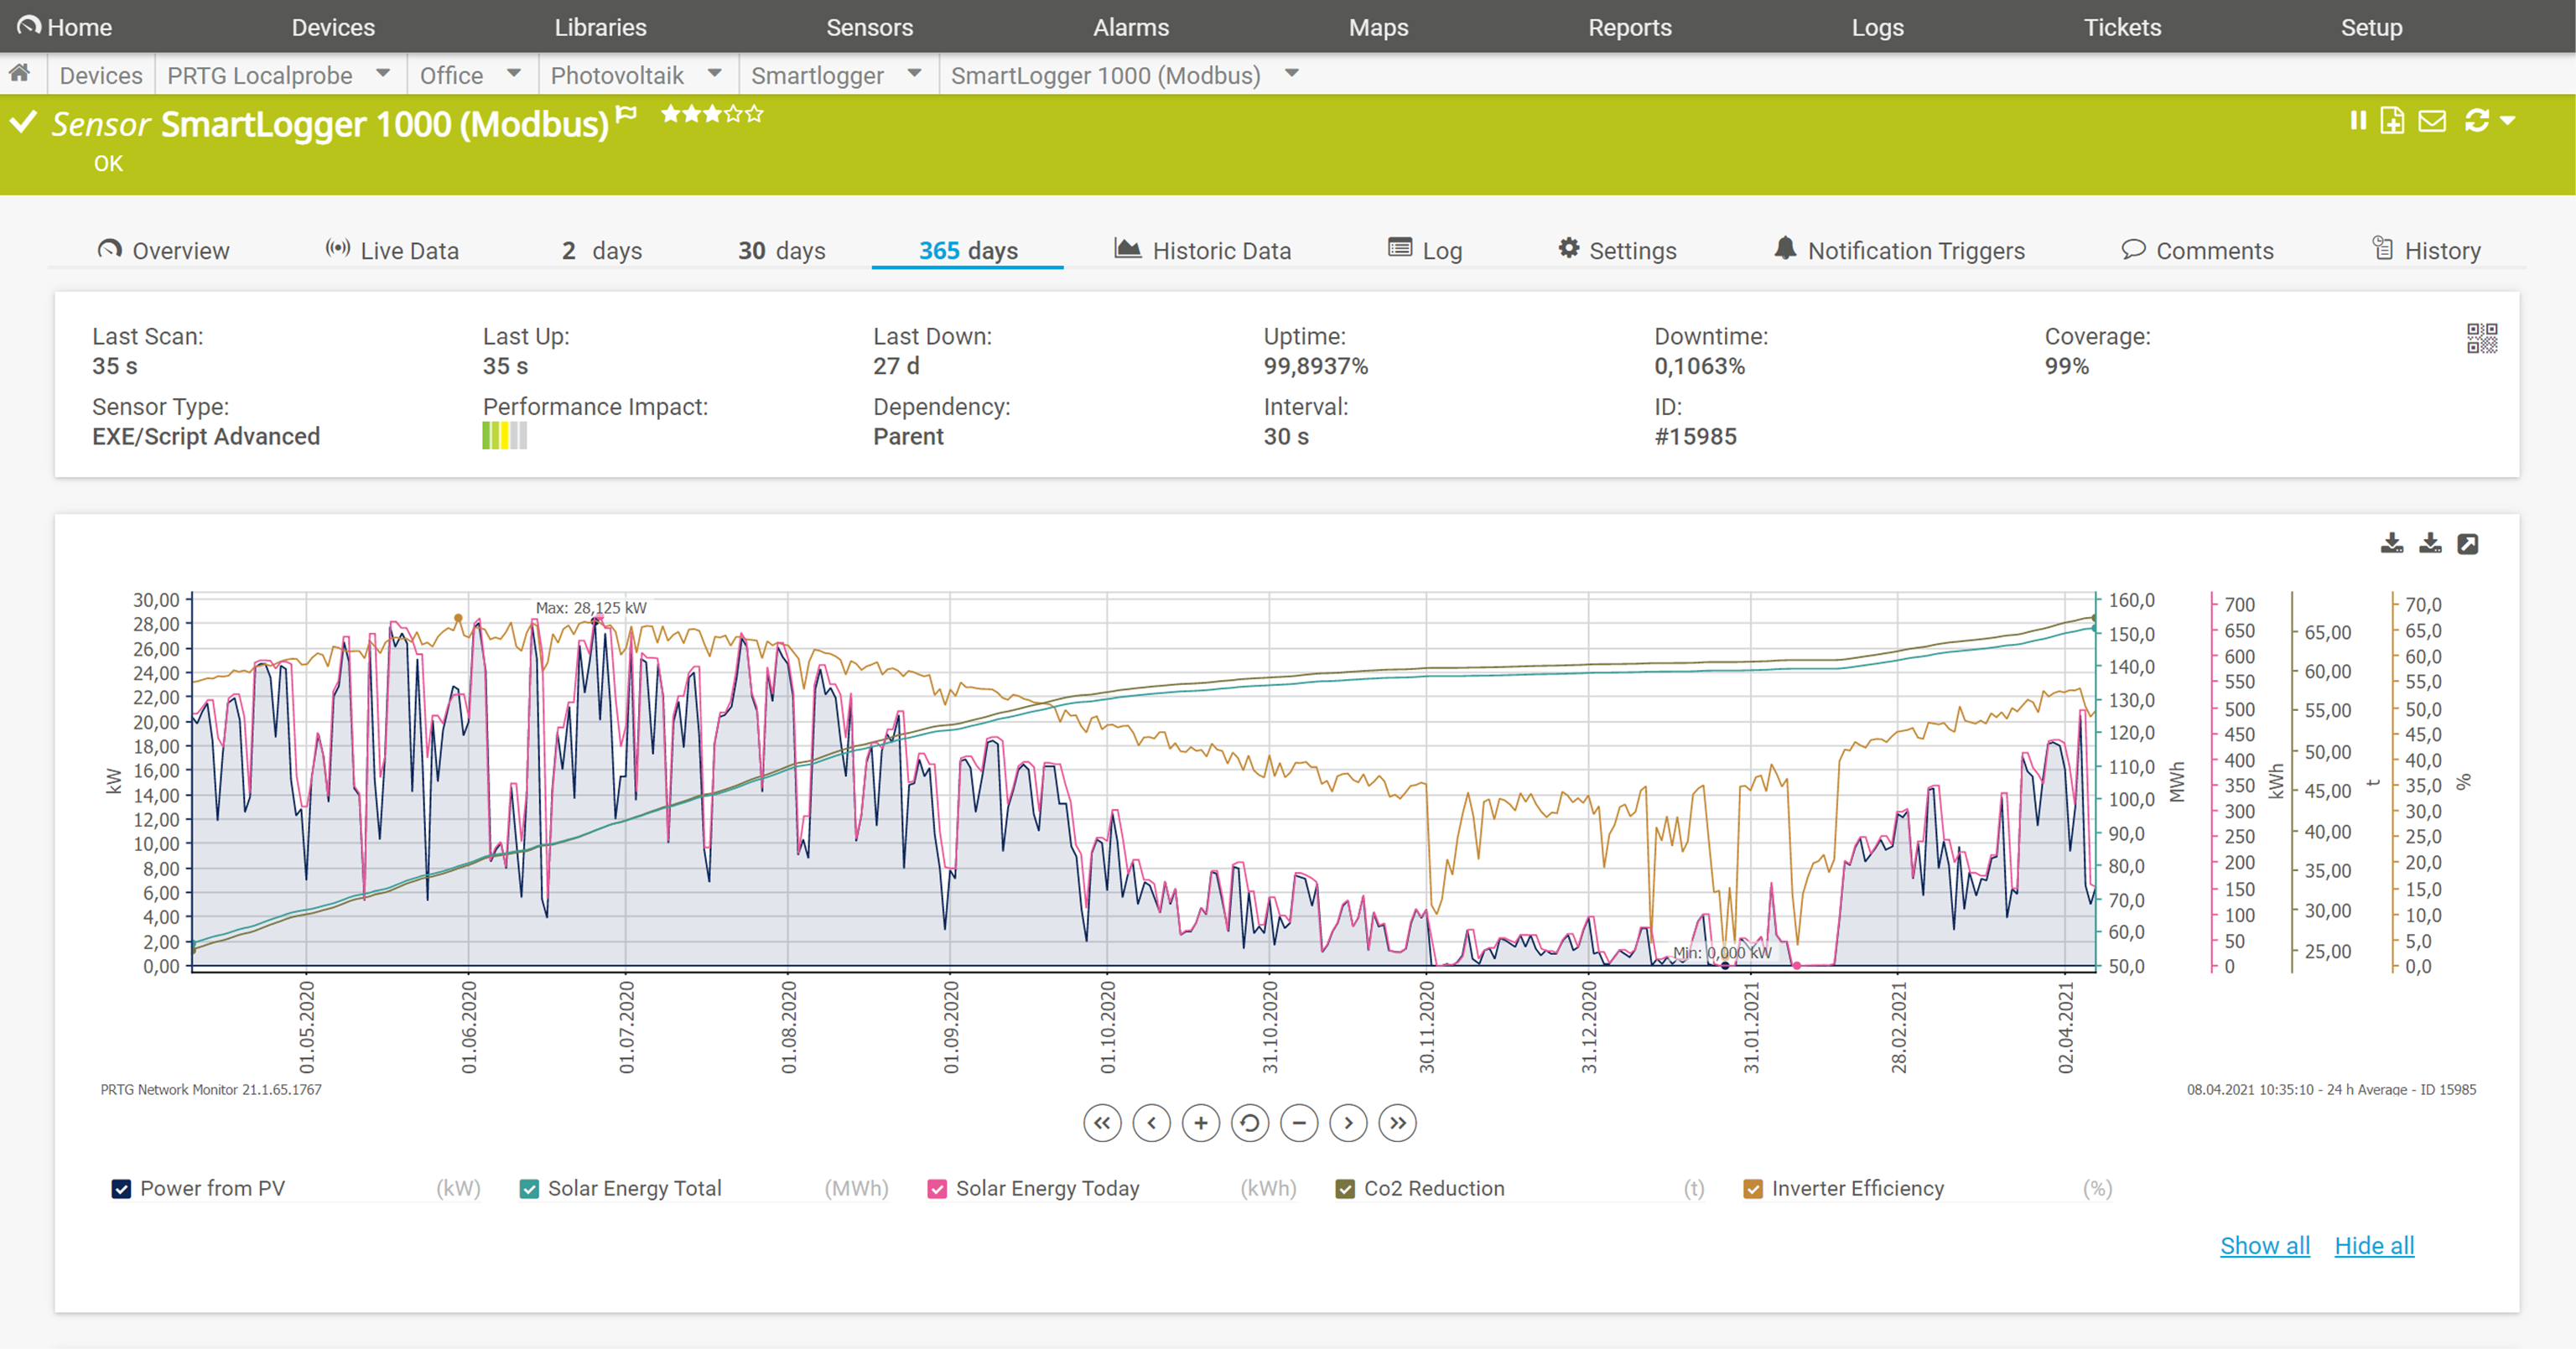Open the Photovoltaik breadcrumb dropdown arrow
This screenshot has height=1349, width=2576.
coord(714,74)
